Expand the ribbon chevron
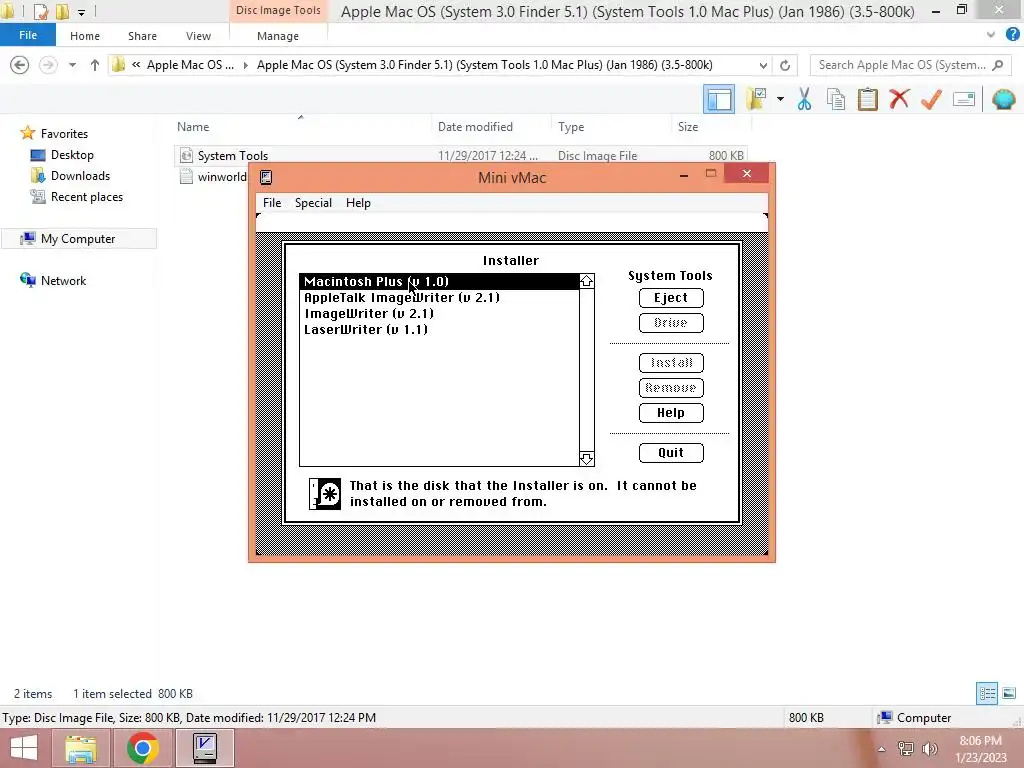 pos(991,35)
